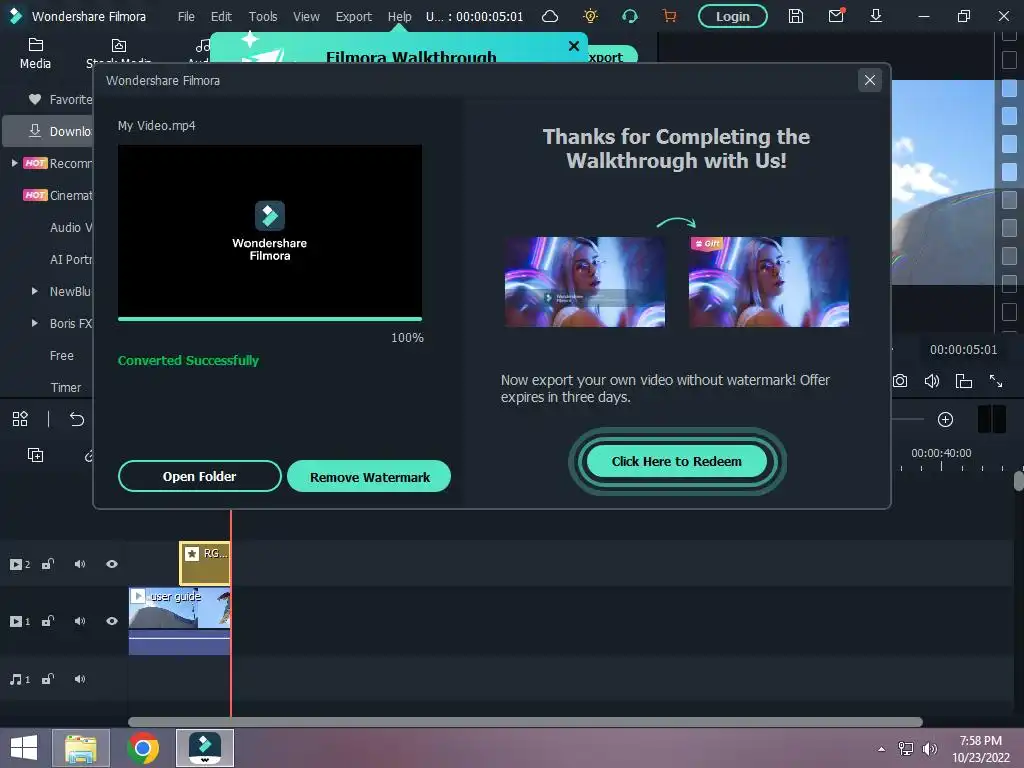The width and height of the screenshot is (1024, 768).
Task: Hide video track 2 with eye icon
Action: 112,564
